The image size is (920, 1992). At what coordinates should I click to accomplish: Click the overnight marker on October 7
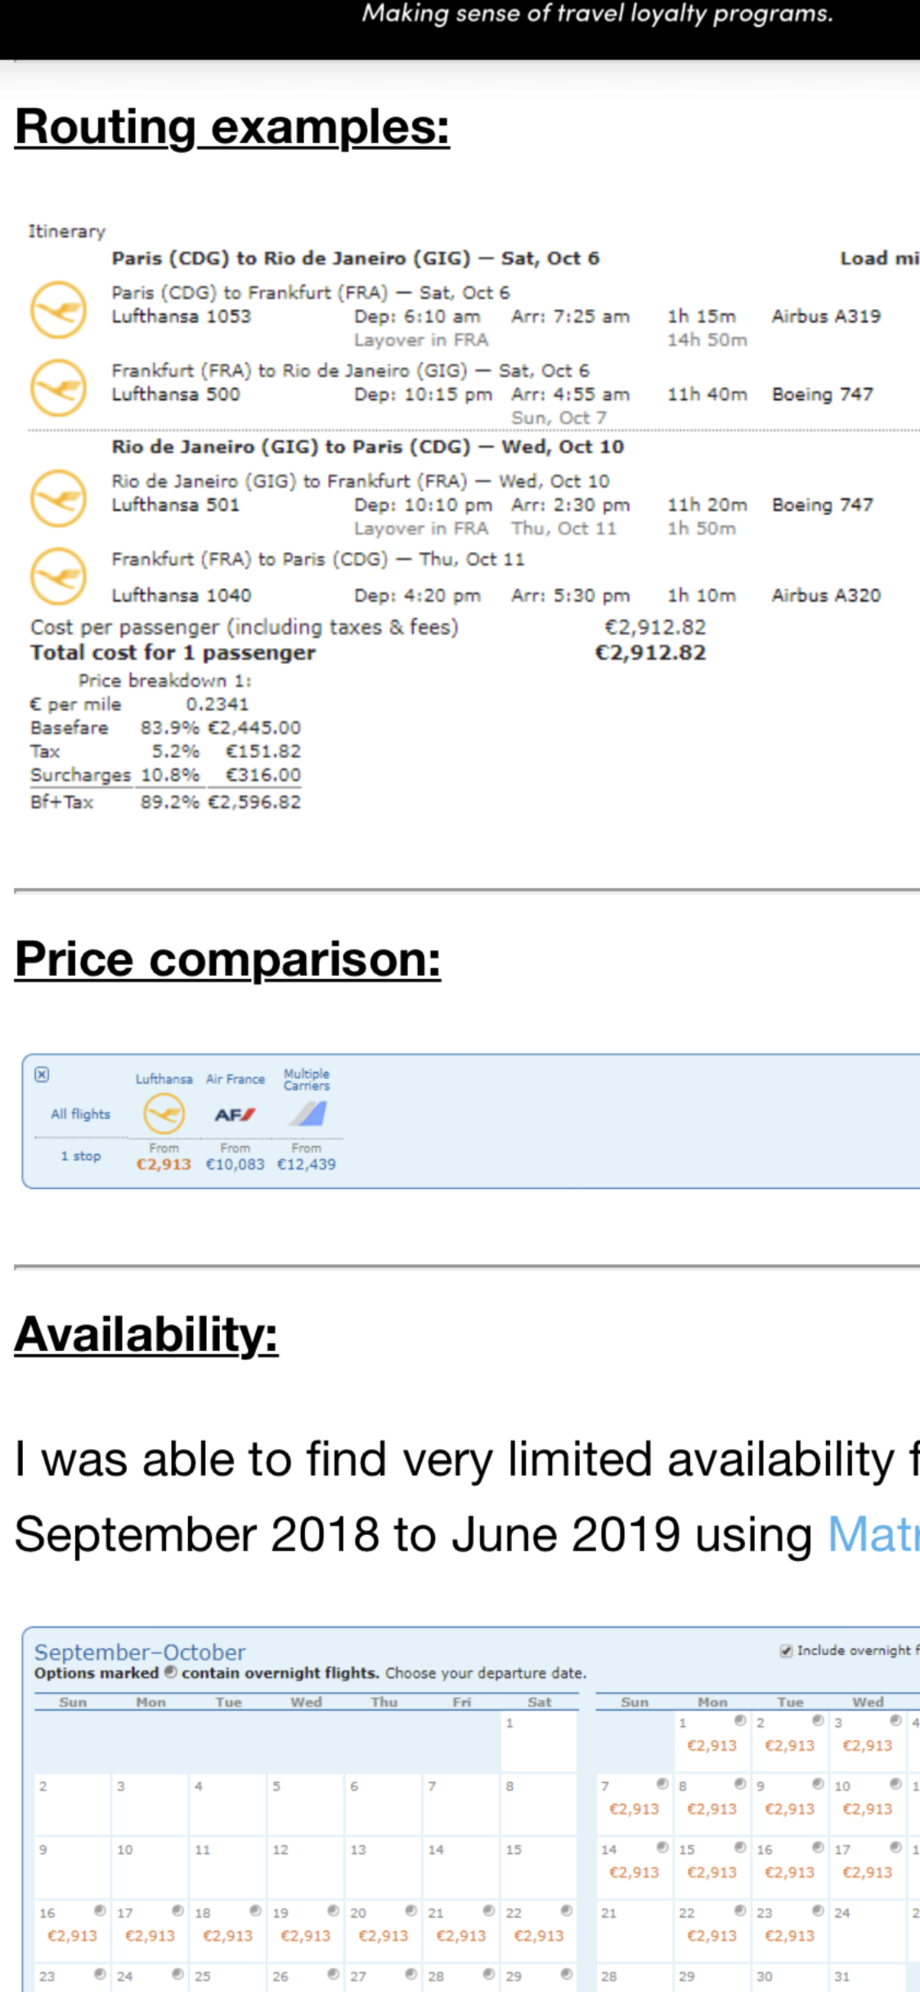662,1784
